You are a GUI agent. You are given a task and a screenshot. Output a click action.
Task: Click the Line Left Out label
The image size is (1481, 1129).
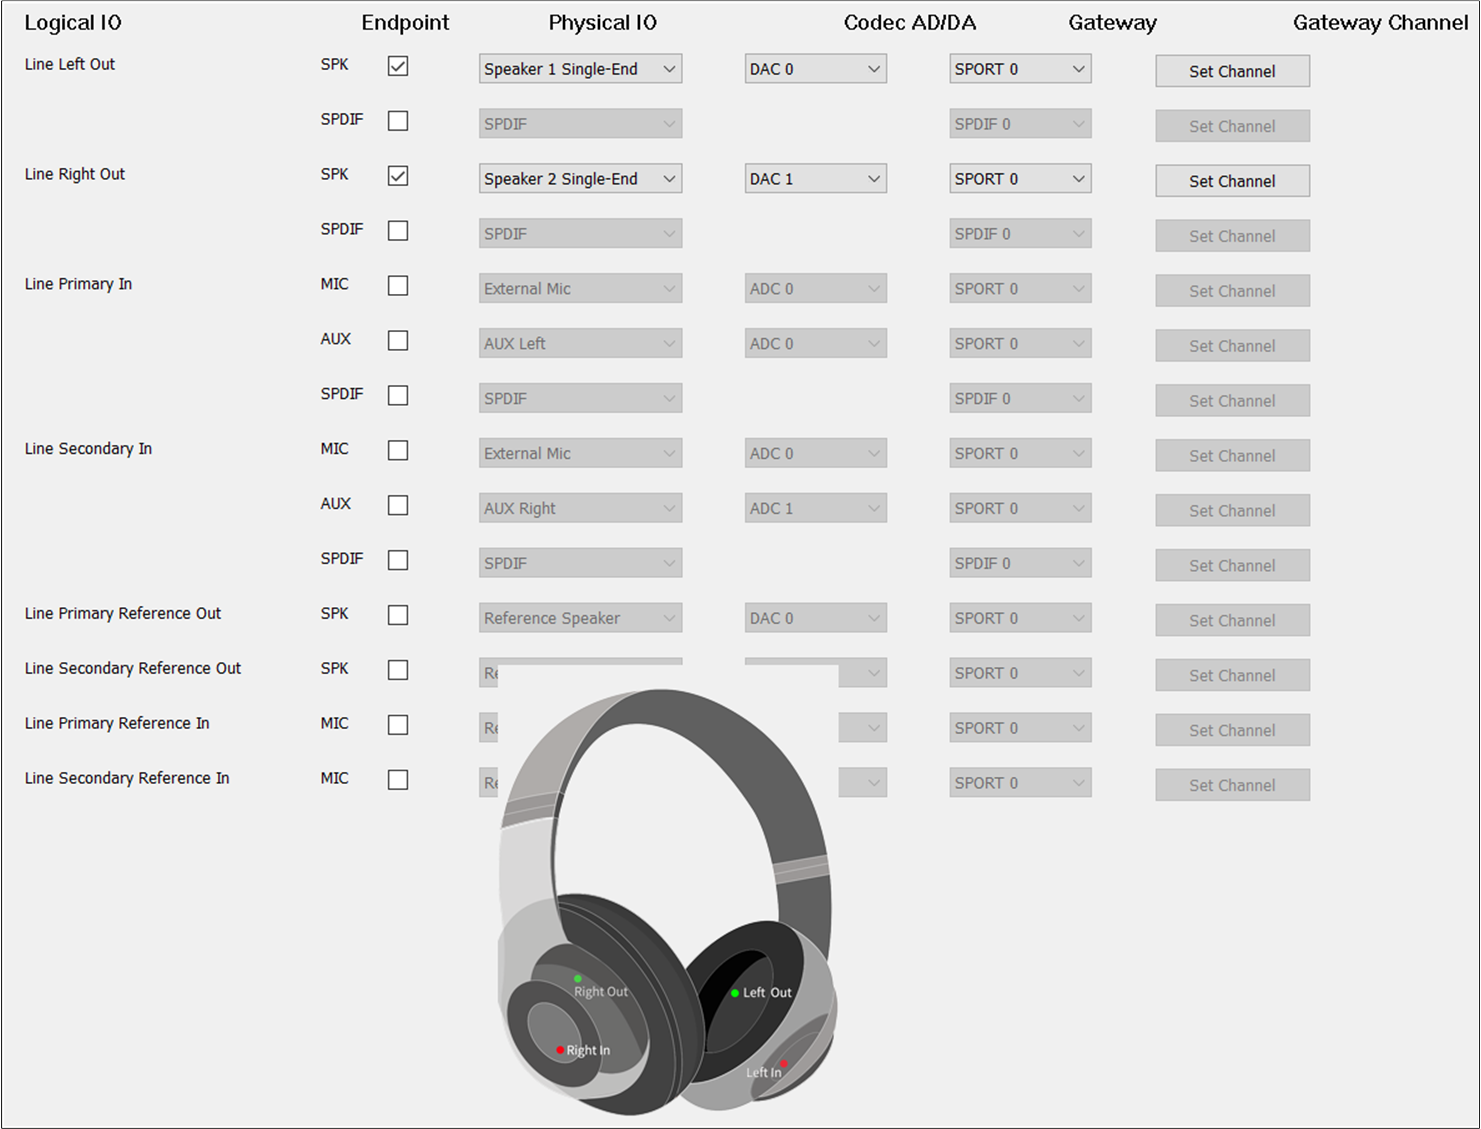pos(70,64)
